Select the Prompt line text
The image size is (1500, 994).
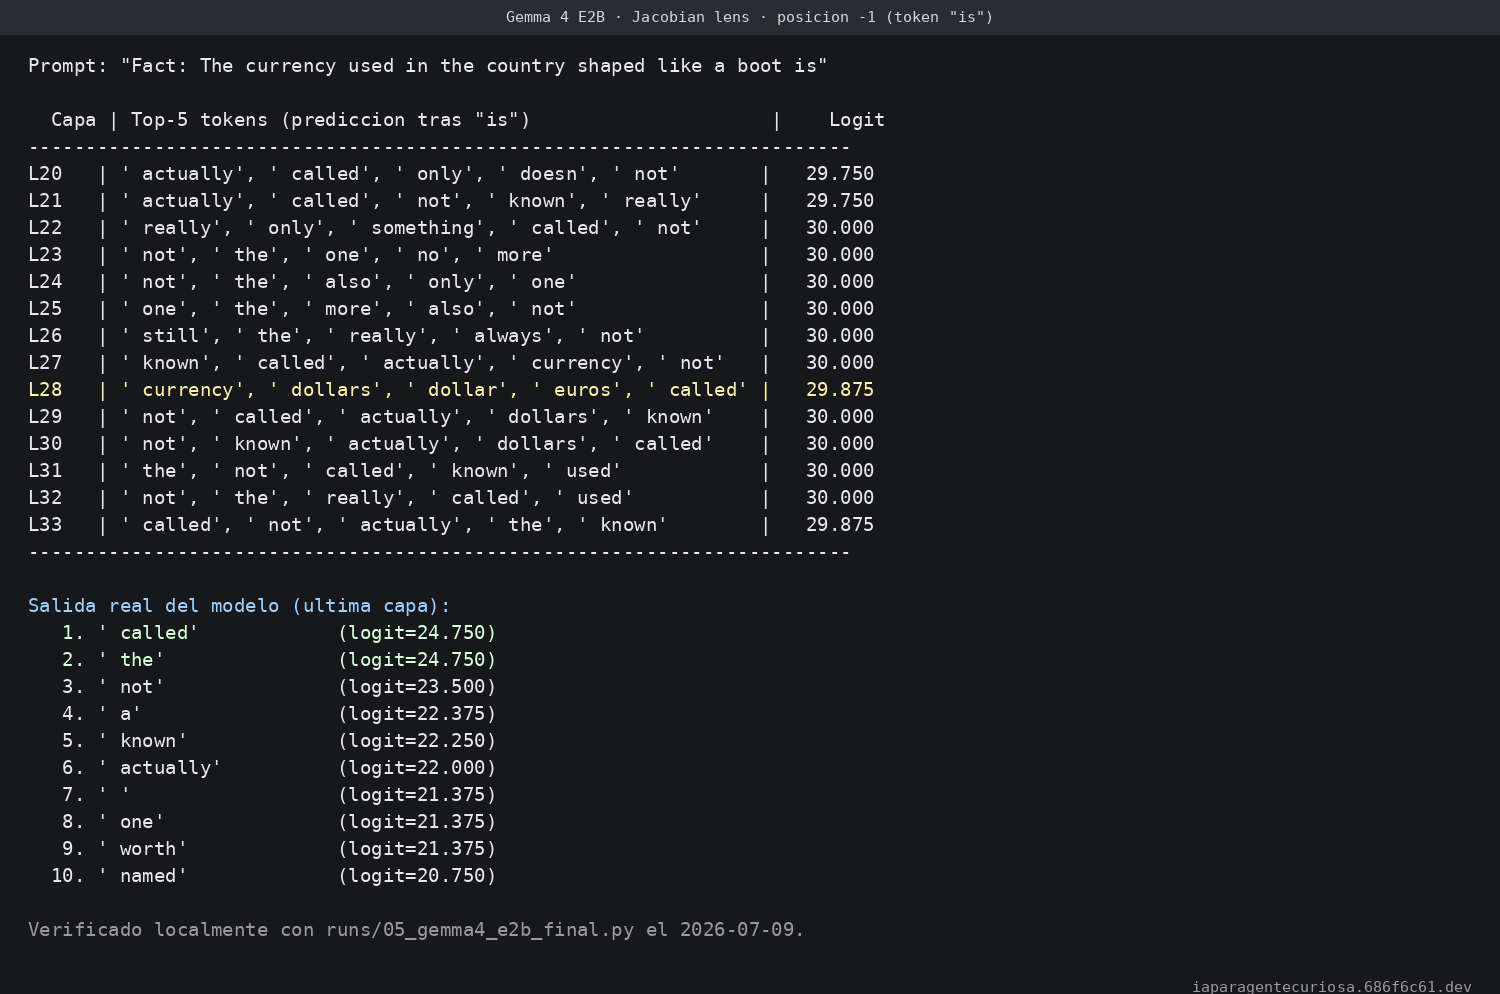point(428,66)
